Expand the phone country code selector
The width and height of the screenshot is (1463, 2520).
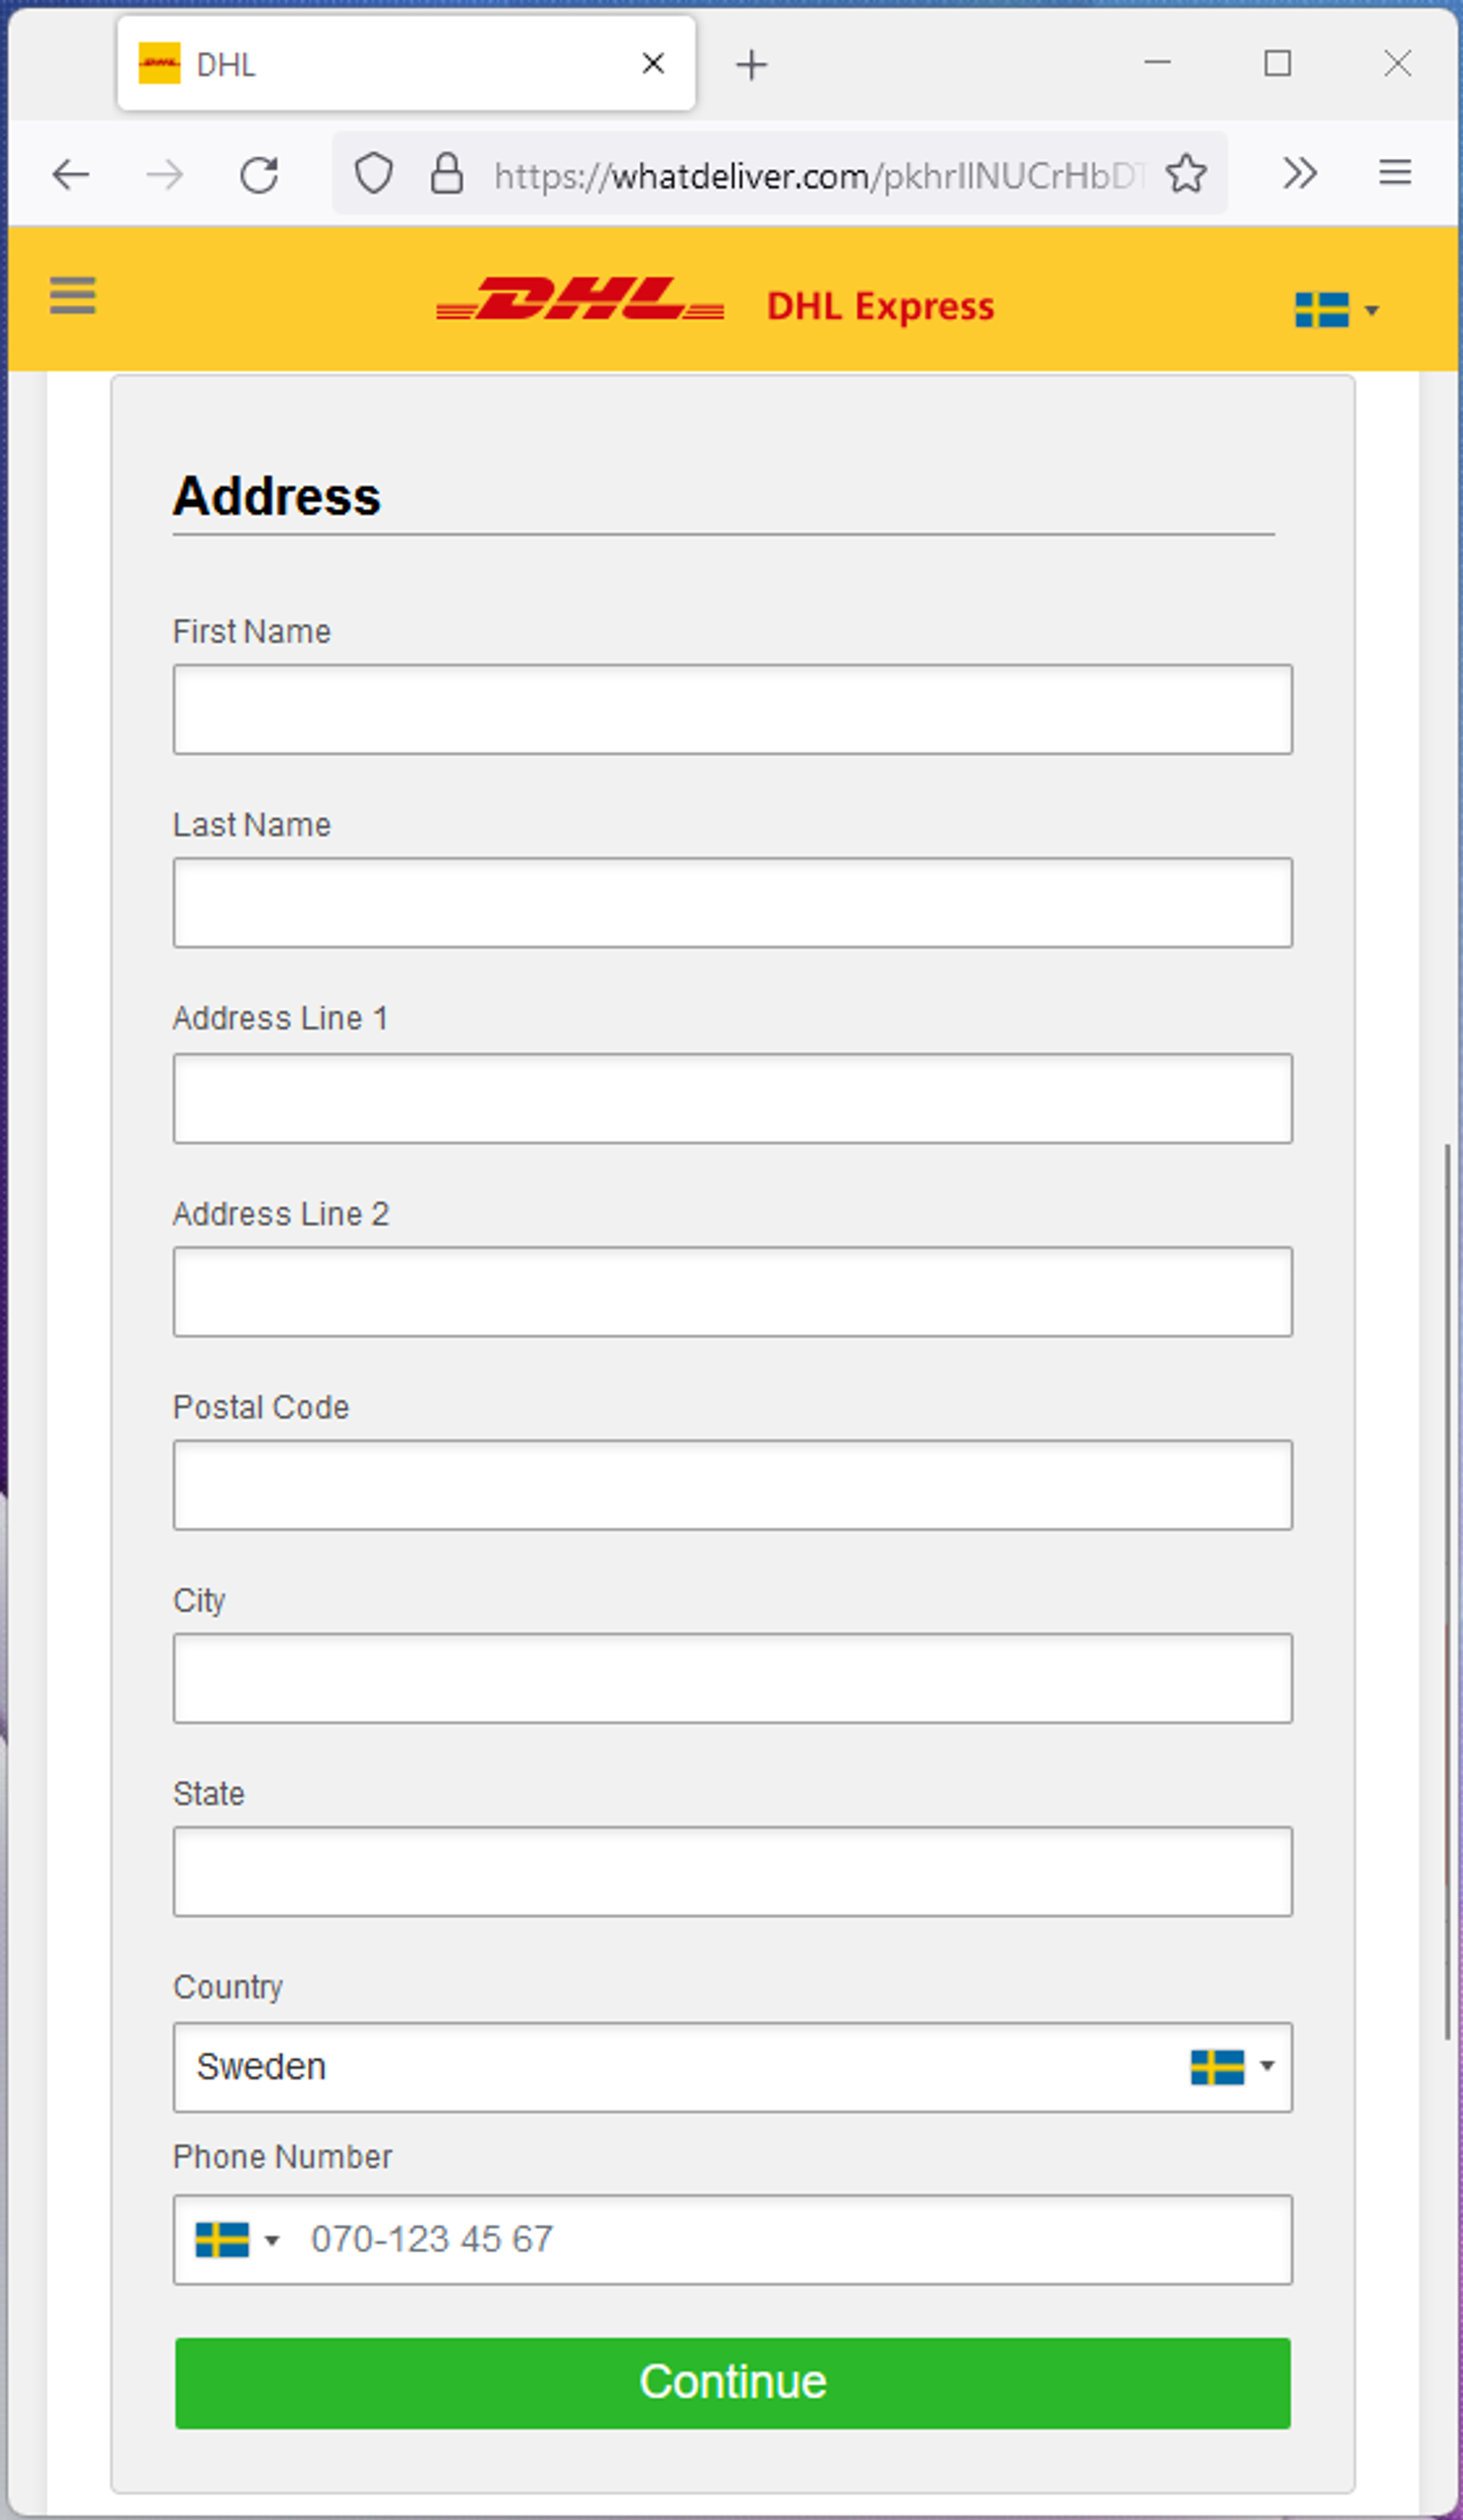238,2240
